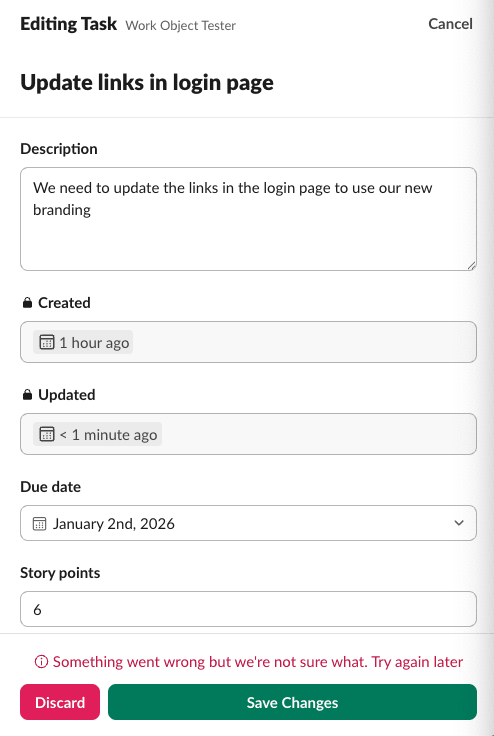
Task: Select the '< 1 minute ago' updated chip
Action: pyautogui.click(x=97, y=434)
